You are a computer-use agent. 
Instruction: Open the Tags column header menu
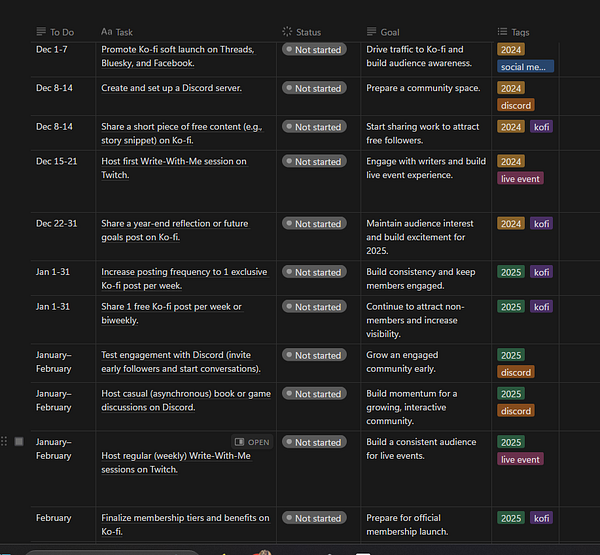point(522,32)
